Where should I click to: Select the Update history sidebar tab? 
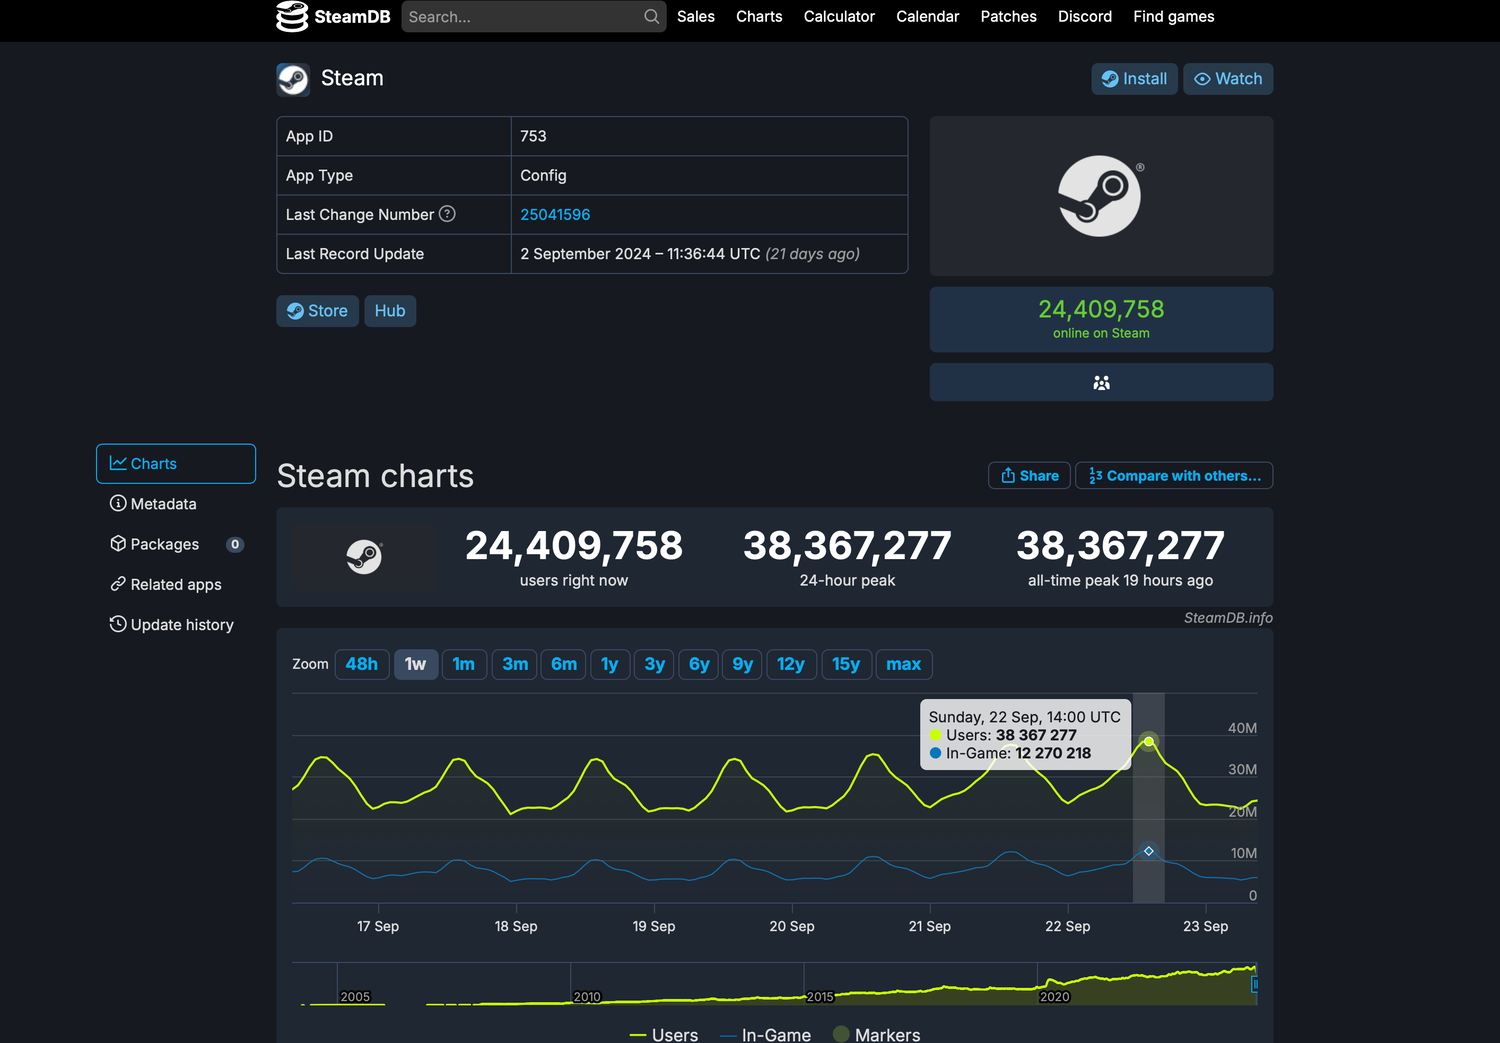[176, 625]
